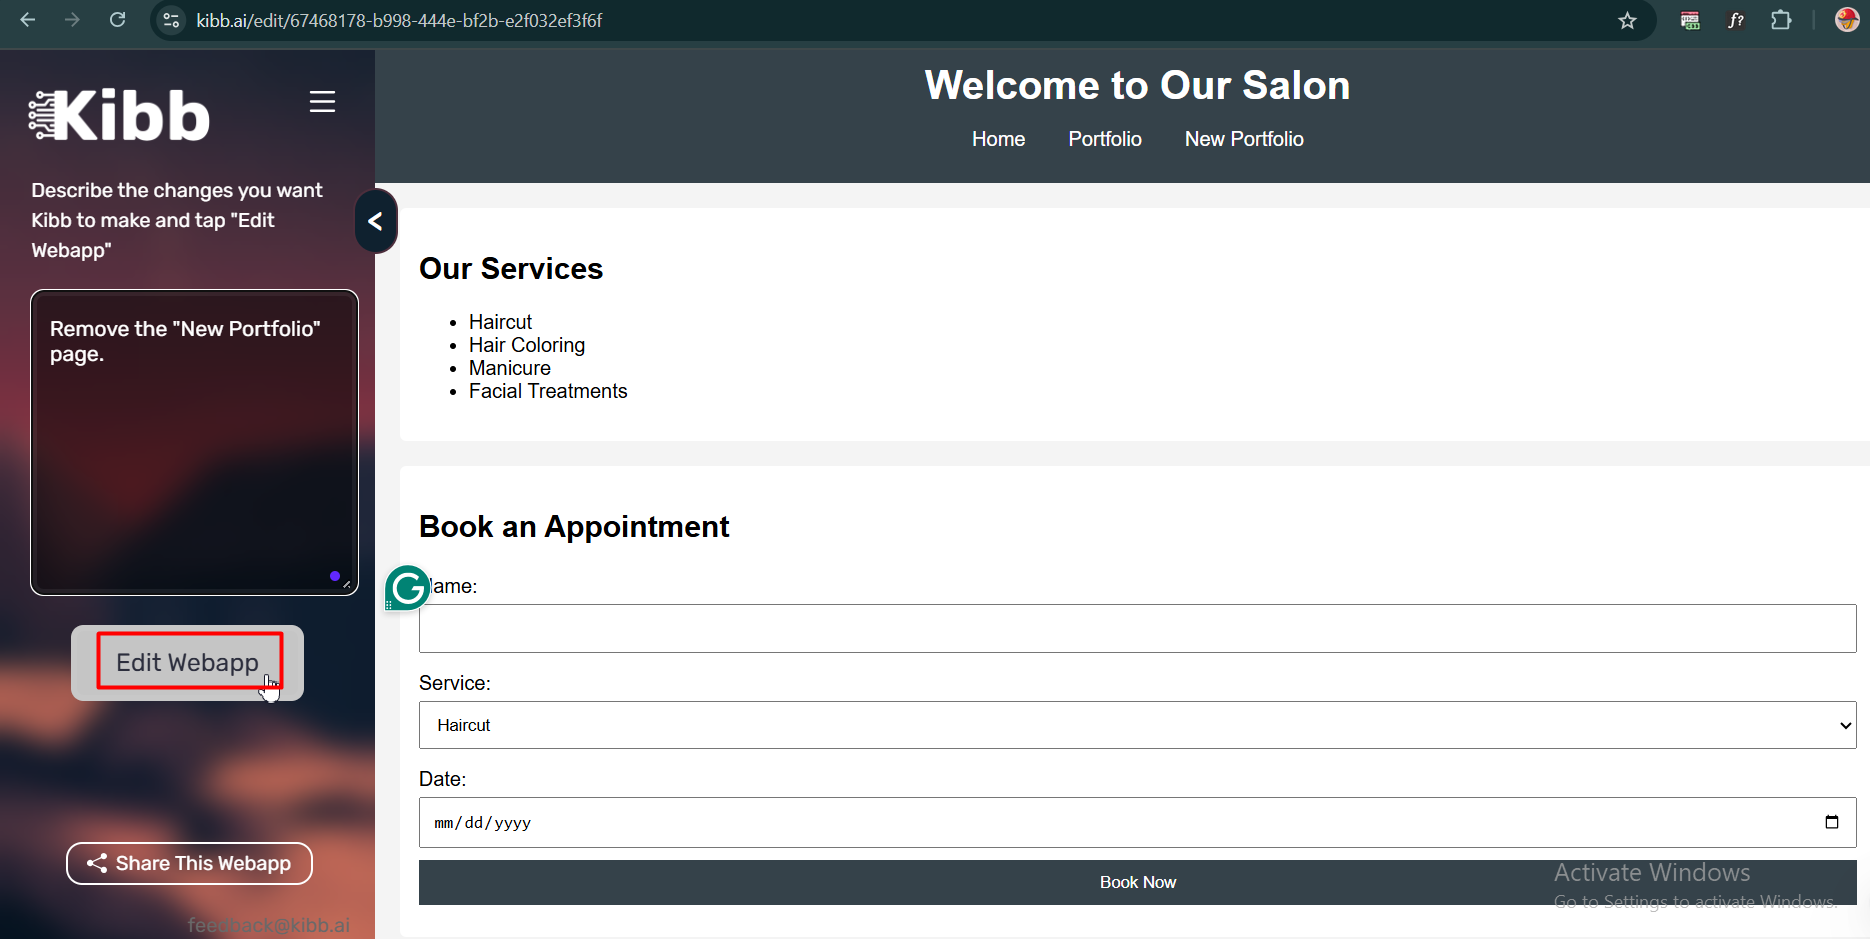Click the 'Haircut' service list item
The image size is (1870, 939).
click(500, 322)
